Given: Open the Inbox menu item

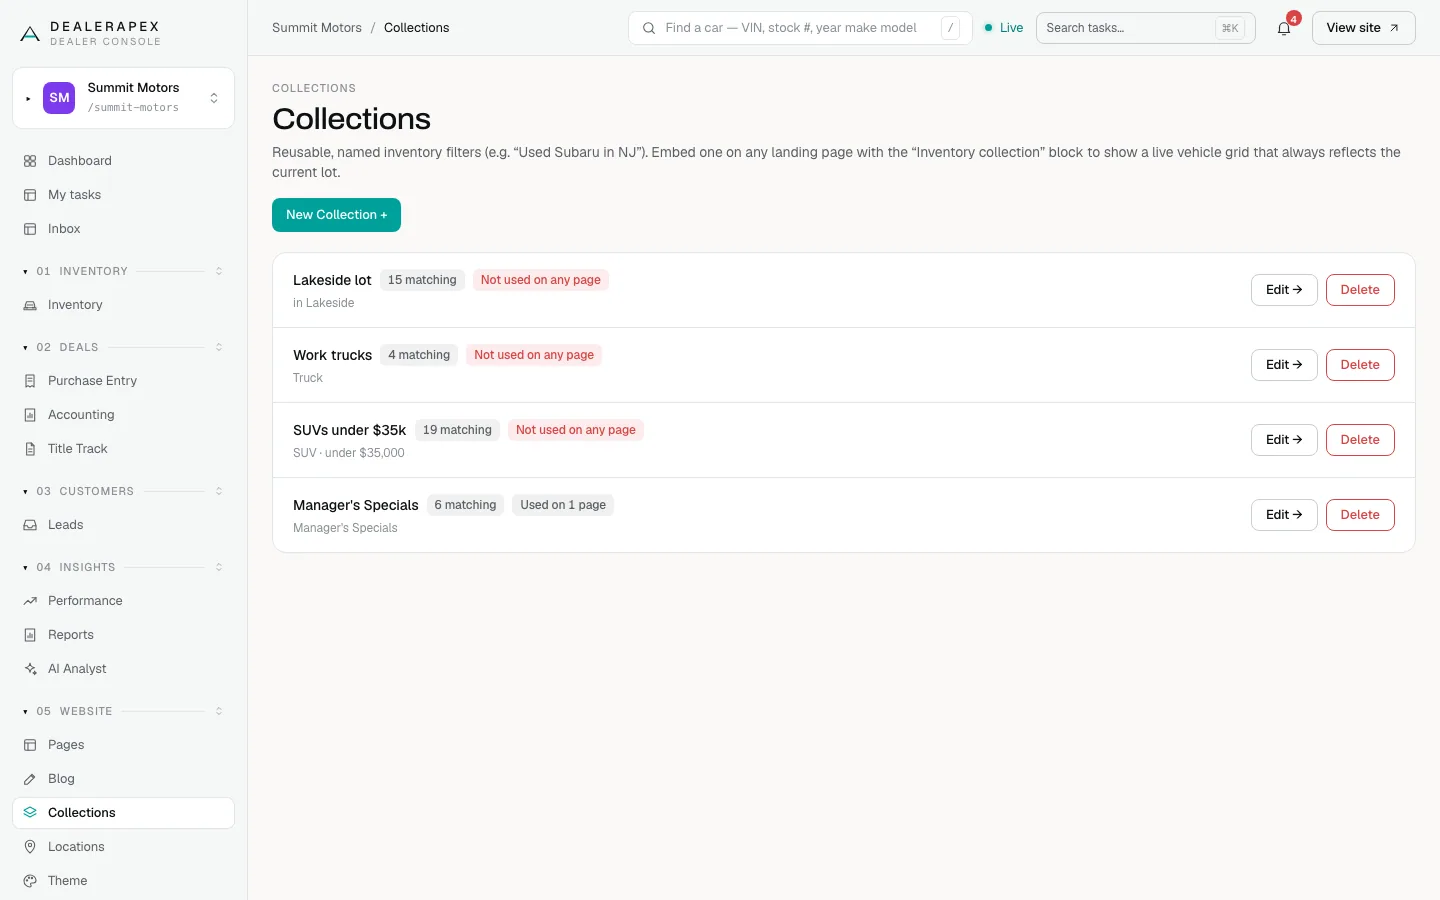Looking at the screenshot, I should tap(123, 229).
